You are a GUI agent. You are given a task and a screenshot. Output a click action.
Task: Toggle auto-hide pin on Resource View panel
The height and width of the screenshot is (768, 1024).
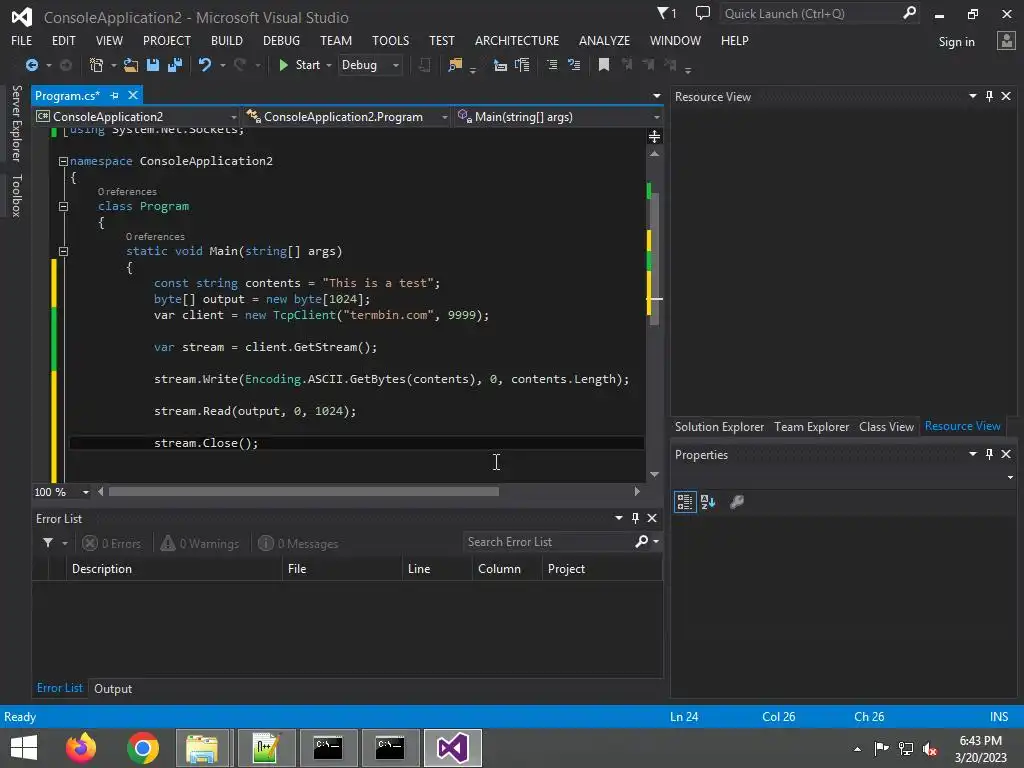tap(989, 96)
